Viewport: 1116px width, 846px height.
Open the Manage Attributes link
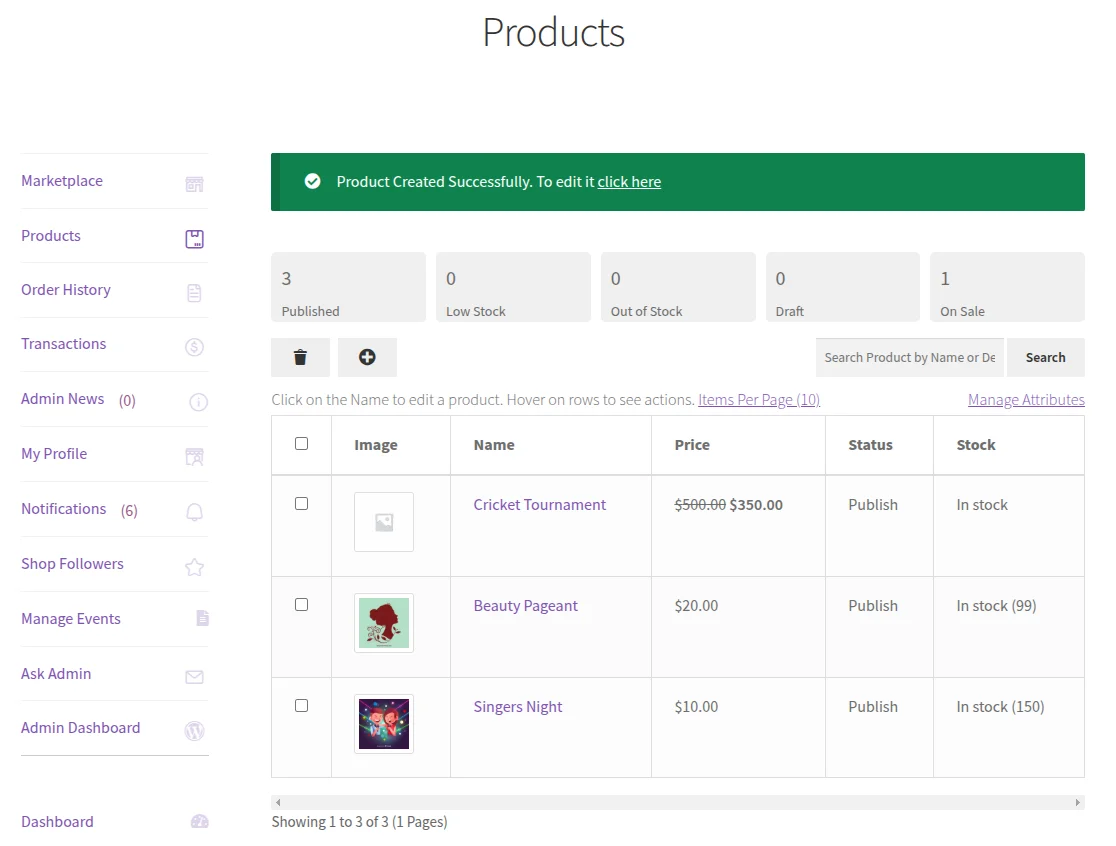click(1026, 399)
